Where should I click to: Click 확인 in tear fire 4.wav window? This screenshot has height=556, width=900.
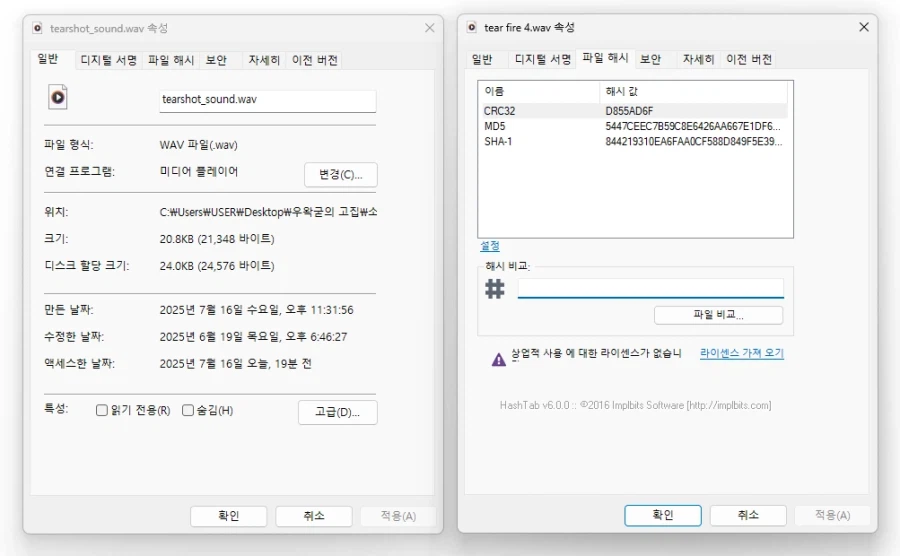[x=663, y=515]
